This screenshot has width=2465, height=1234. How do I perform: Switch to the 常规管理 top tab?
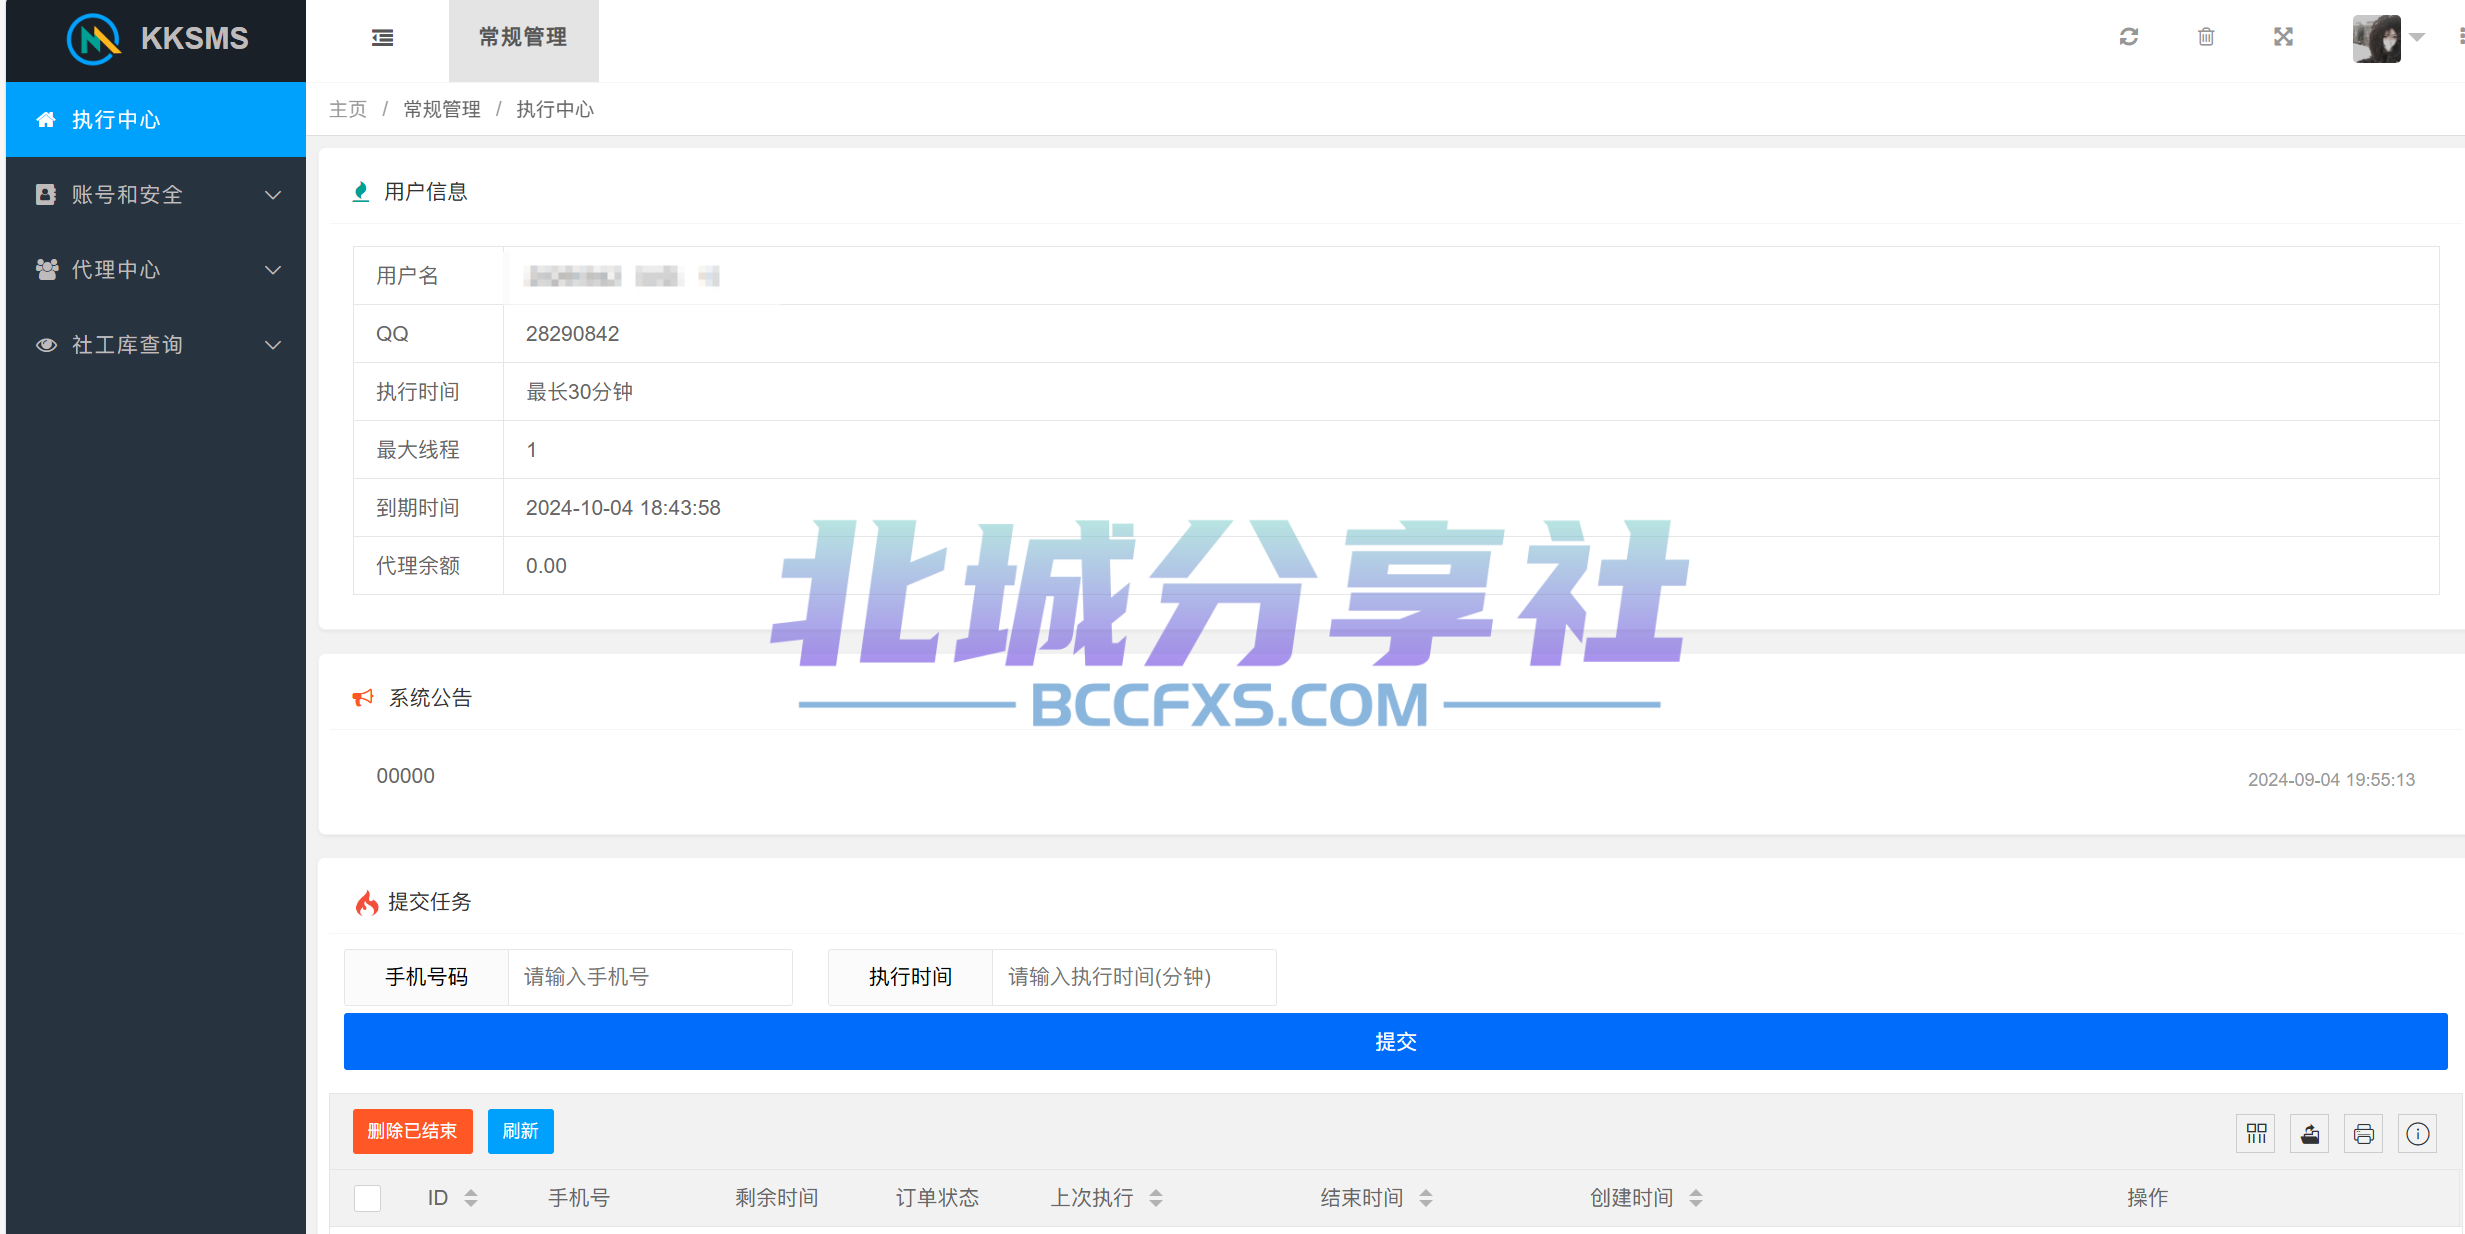[x=523, y=39]
